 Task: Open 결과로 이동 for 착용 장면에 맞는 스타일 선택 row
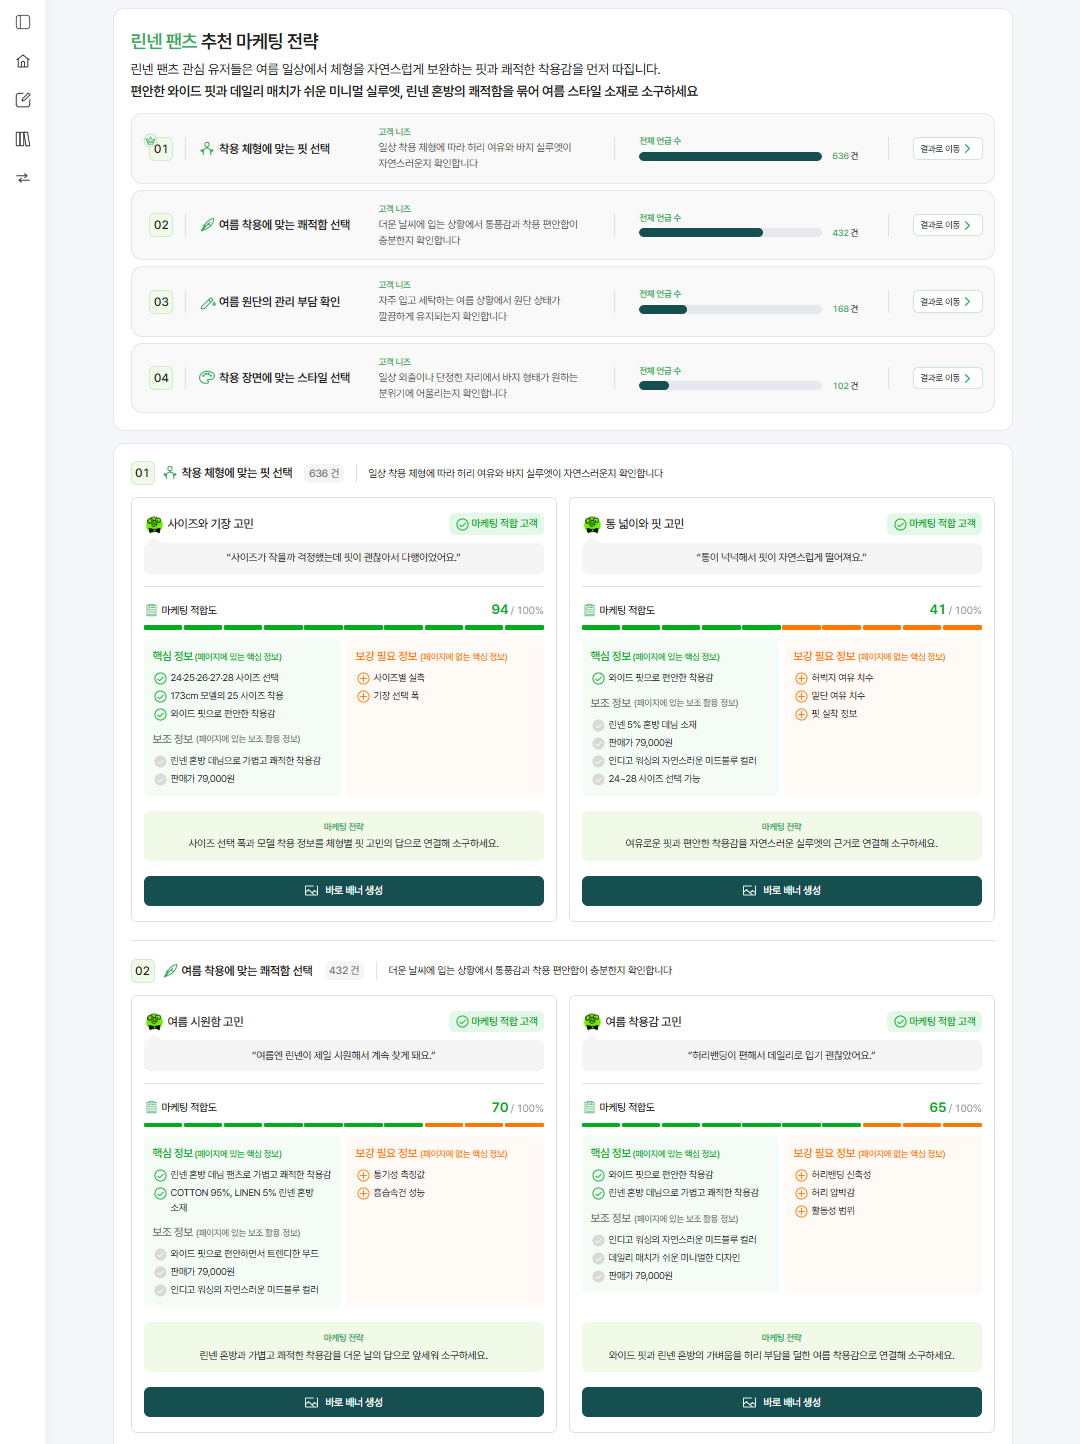pos(947,378)
